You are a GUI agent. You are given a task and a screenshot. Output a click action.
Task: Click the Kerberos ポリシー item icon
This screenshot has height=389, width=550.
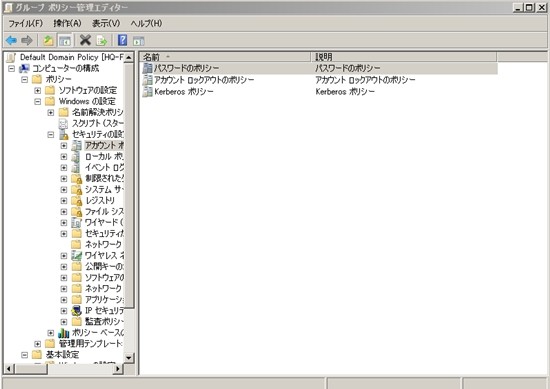coord(148,92)
